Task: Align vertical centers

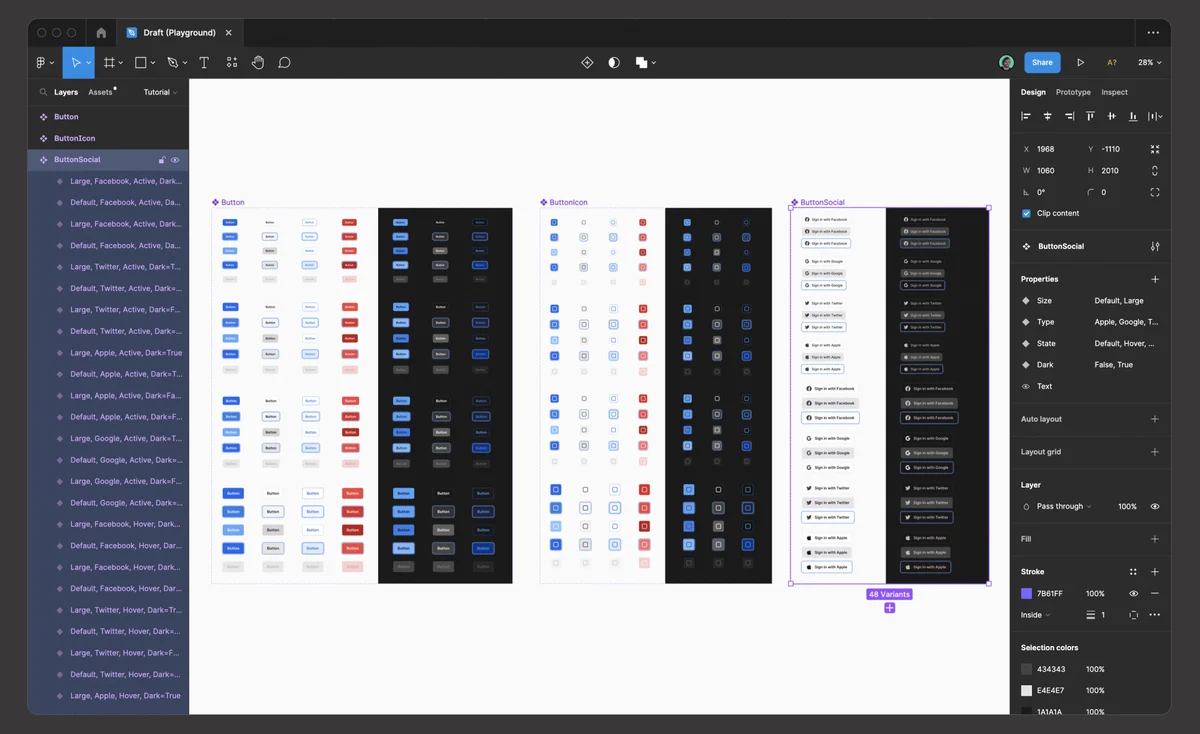Action: click(1112, 116)
